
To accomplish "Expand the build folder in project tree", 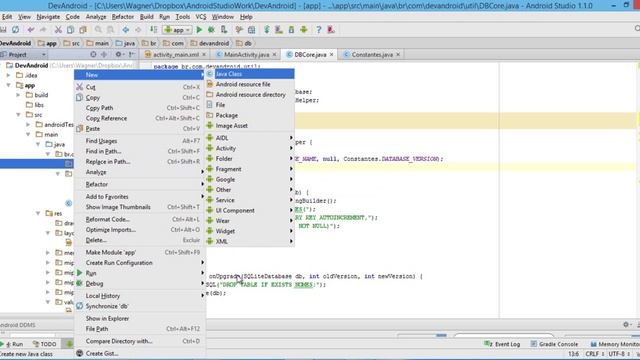I will click(18, 95).
